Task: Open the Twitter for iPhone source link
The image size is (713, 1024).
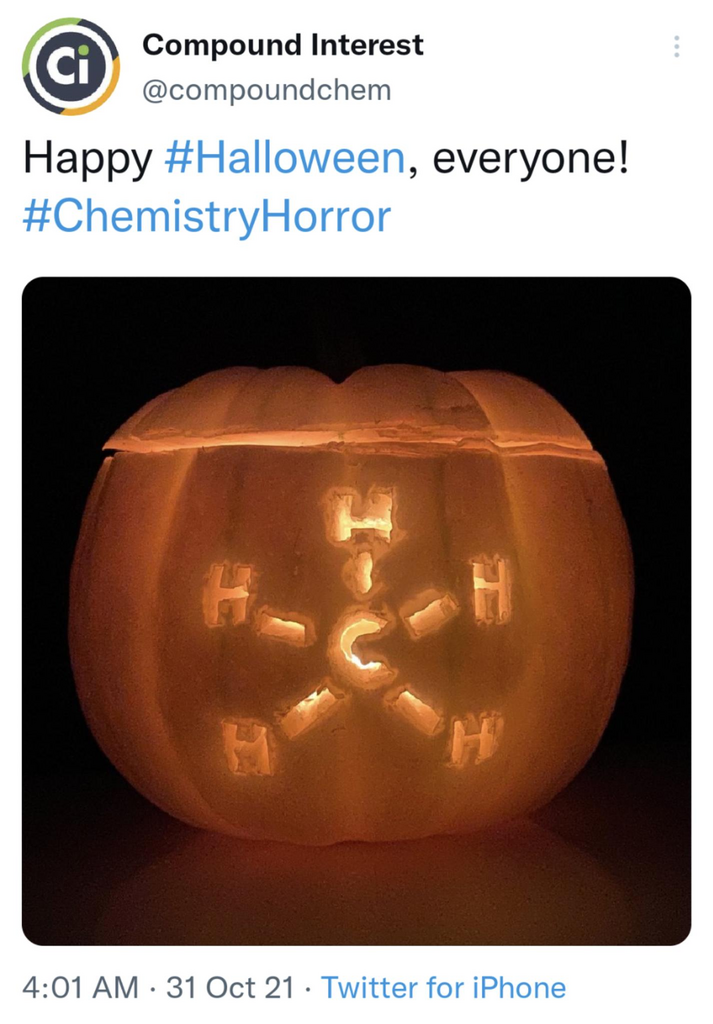Action: [x=443, y=987]
